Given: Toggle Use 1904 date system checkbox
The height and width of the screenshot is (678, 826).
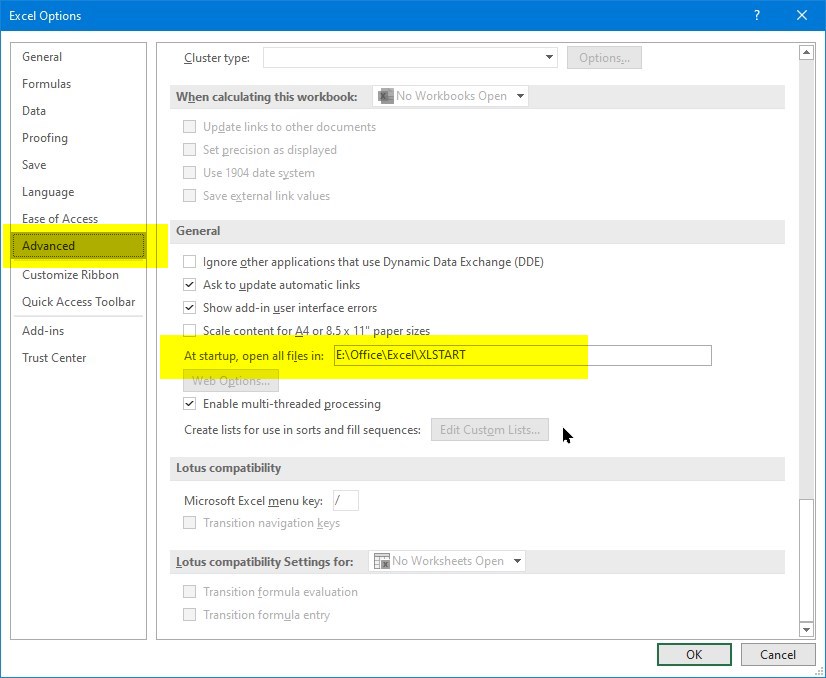Looking at the screenshot, I should pos(189,173).
